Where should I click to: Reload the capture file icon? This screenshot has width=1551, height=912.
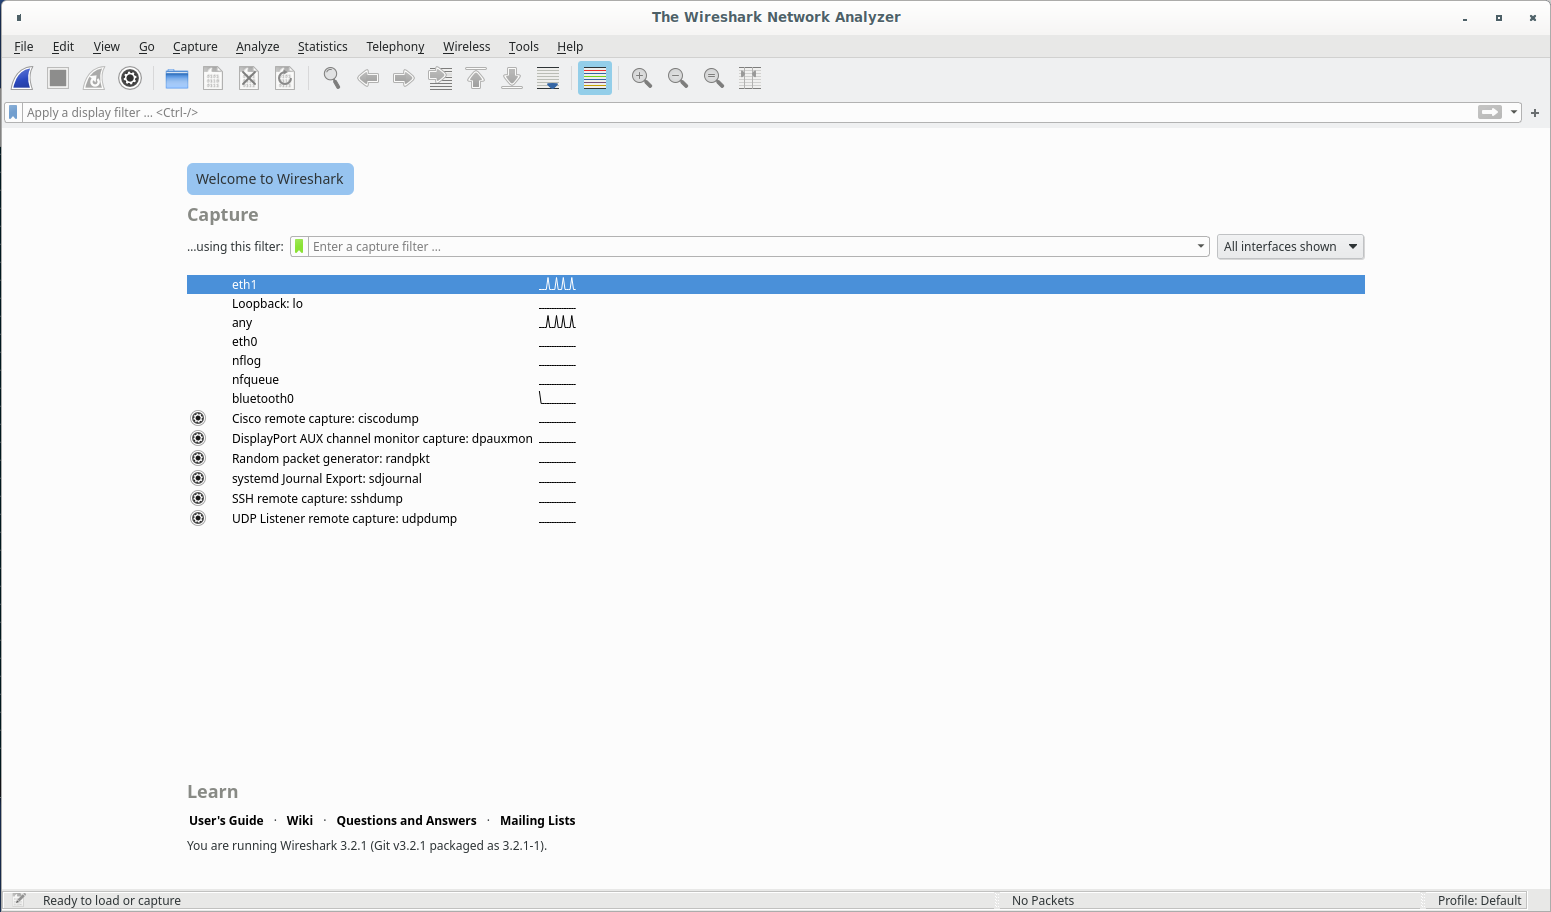tap(285, 78)
